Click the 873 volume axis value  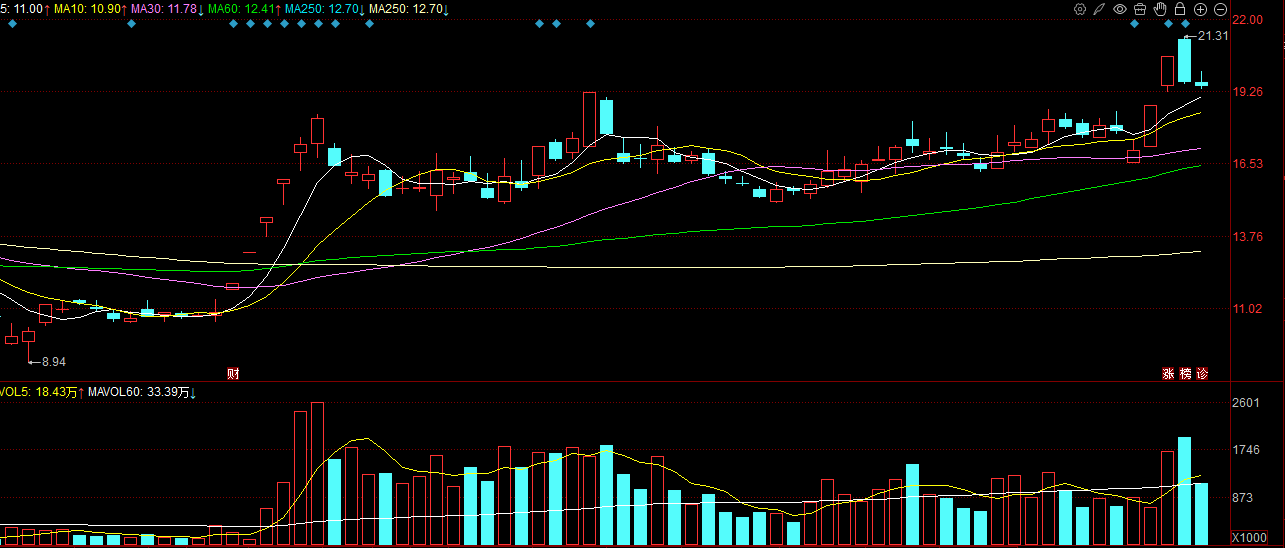point(1244,497)
